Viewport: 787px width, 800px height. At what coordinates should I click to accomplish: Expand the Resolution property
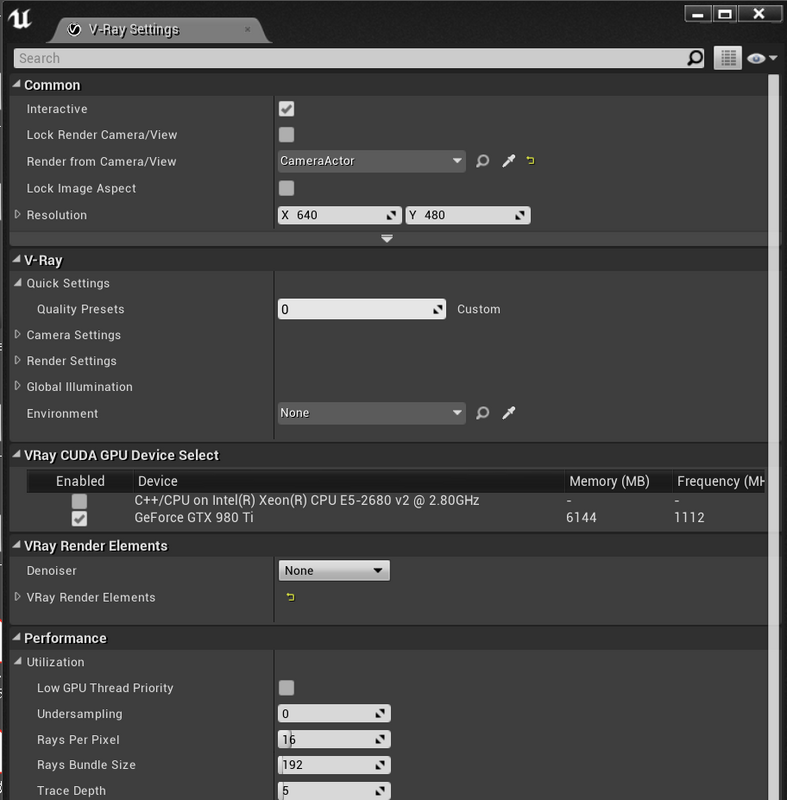tap(17, 214)
